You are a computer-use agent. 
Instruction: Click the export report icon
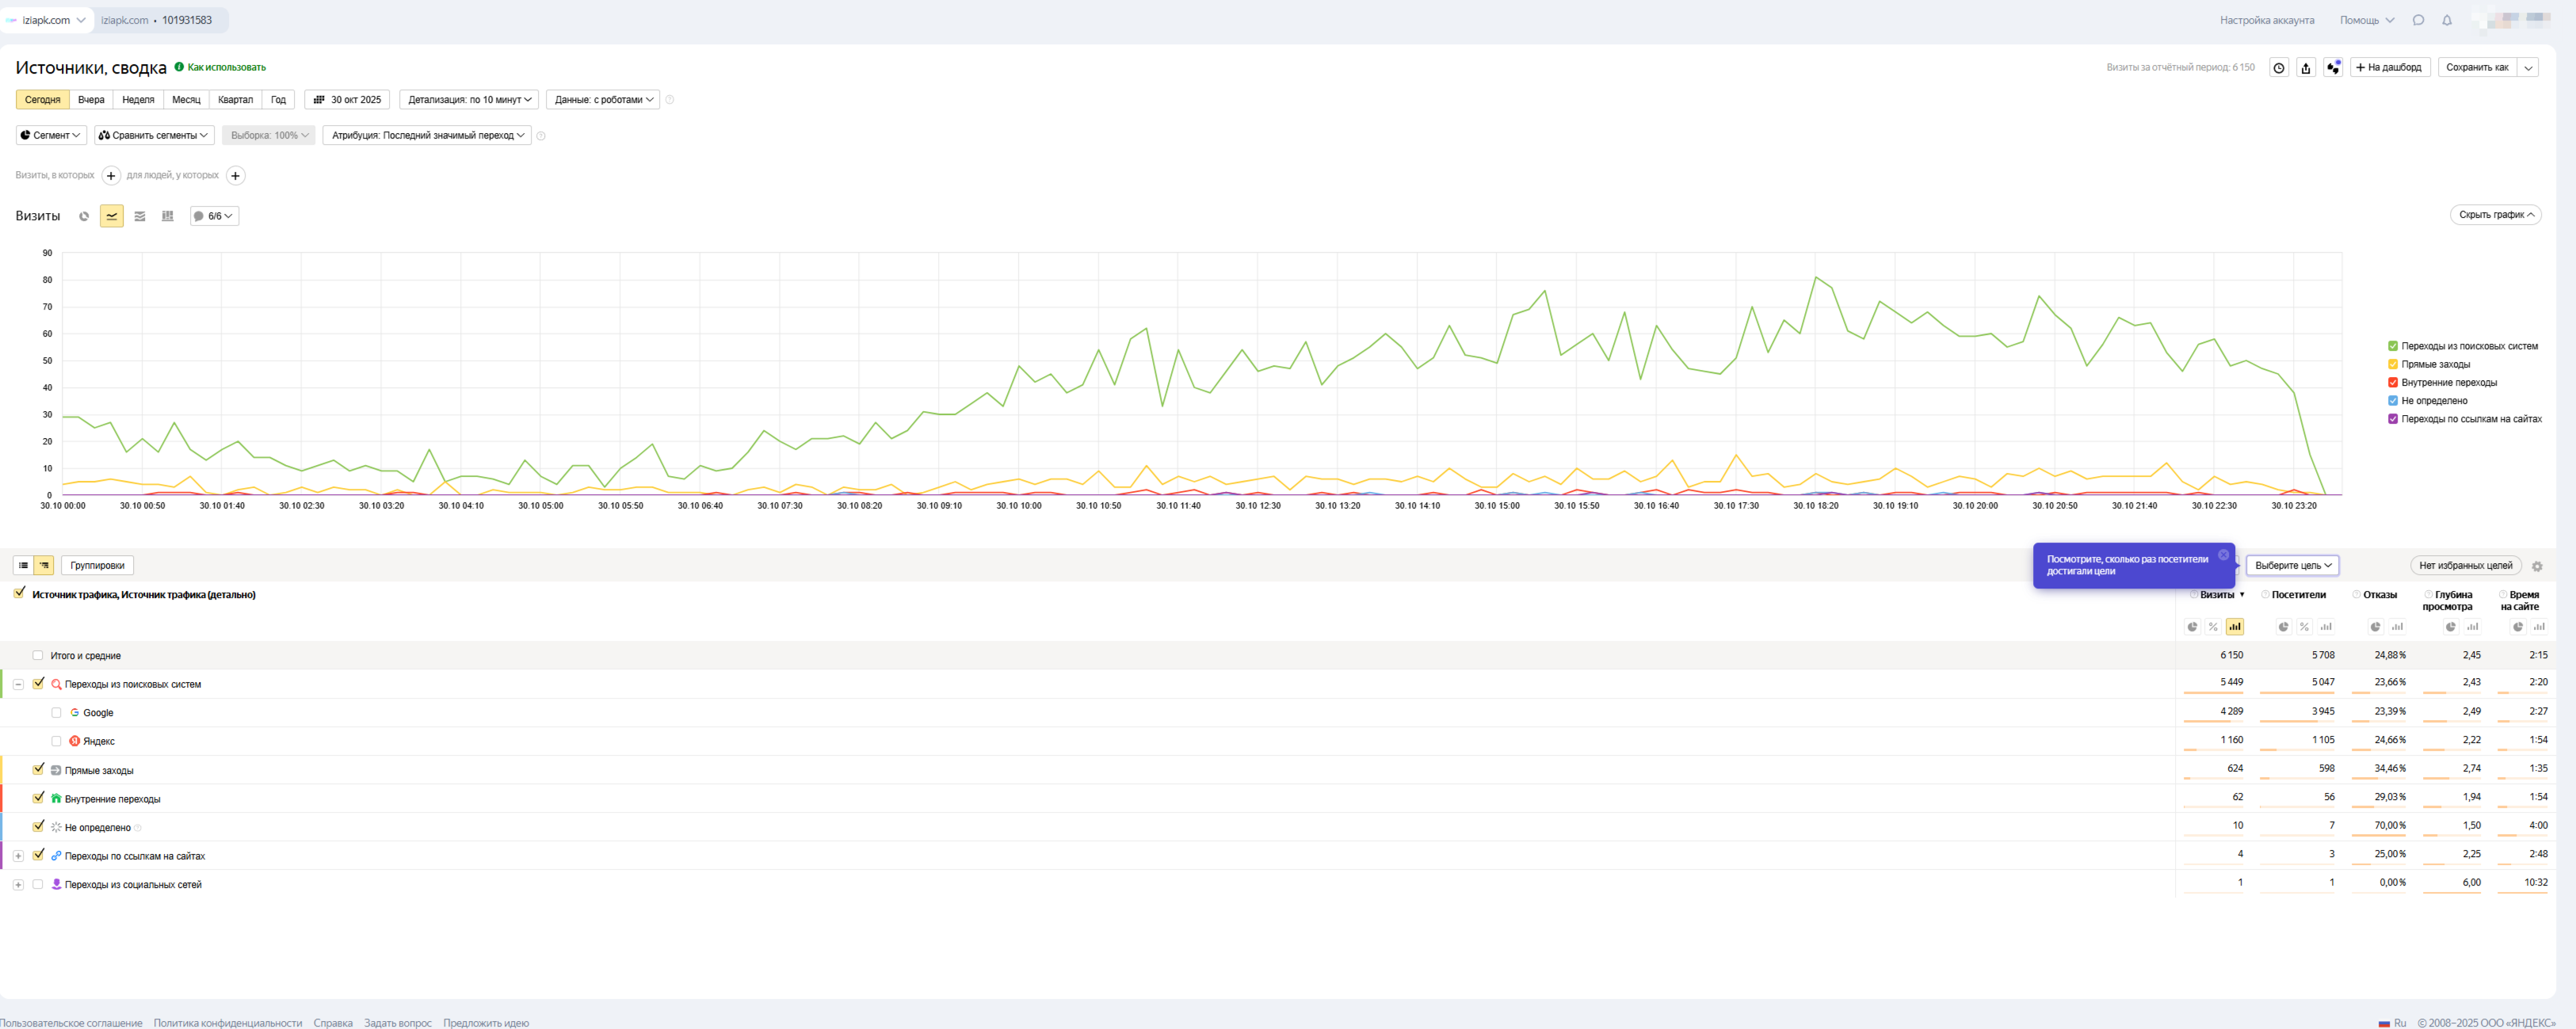click(2306, 68)
